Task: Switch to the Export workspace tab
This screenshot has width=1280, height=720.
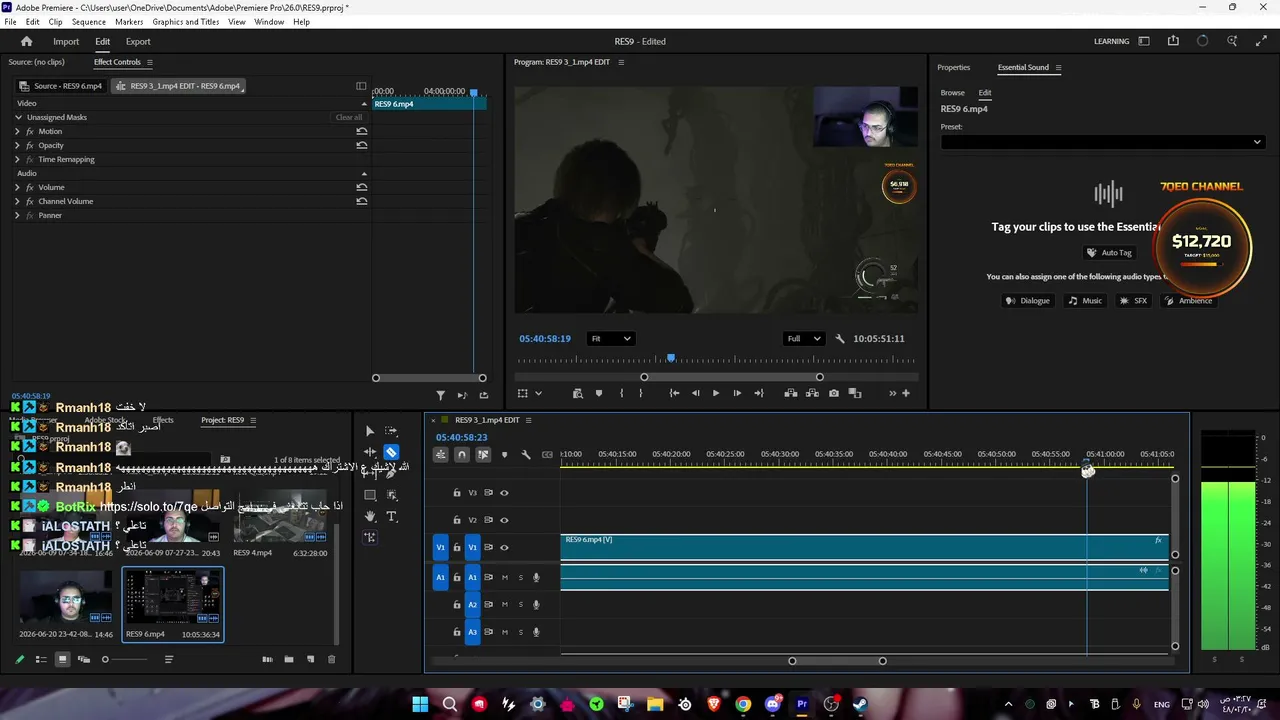Action: pos(138,41)
